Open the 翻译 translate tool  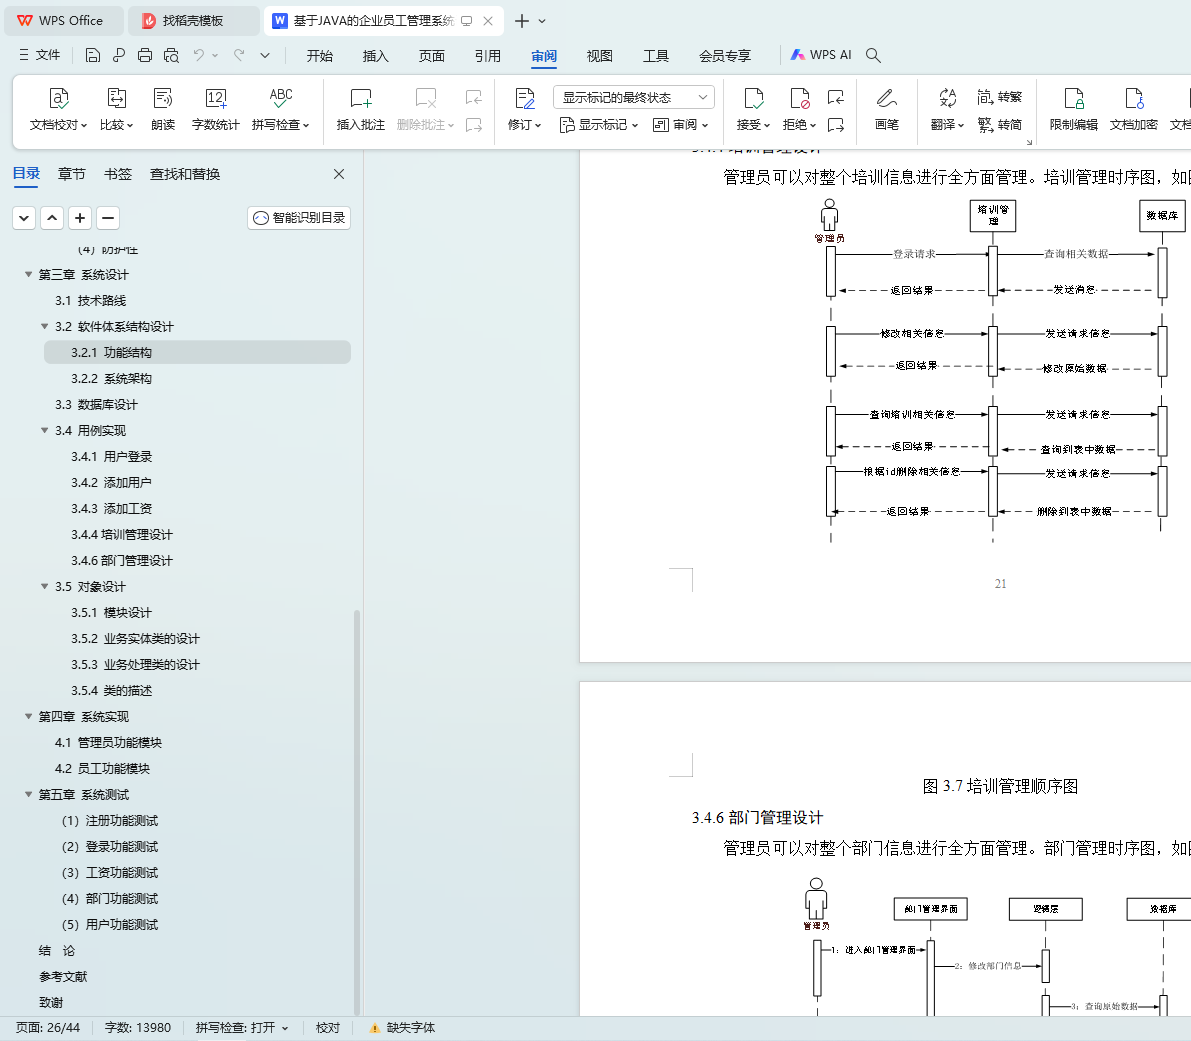(x=947, y=109)
